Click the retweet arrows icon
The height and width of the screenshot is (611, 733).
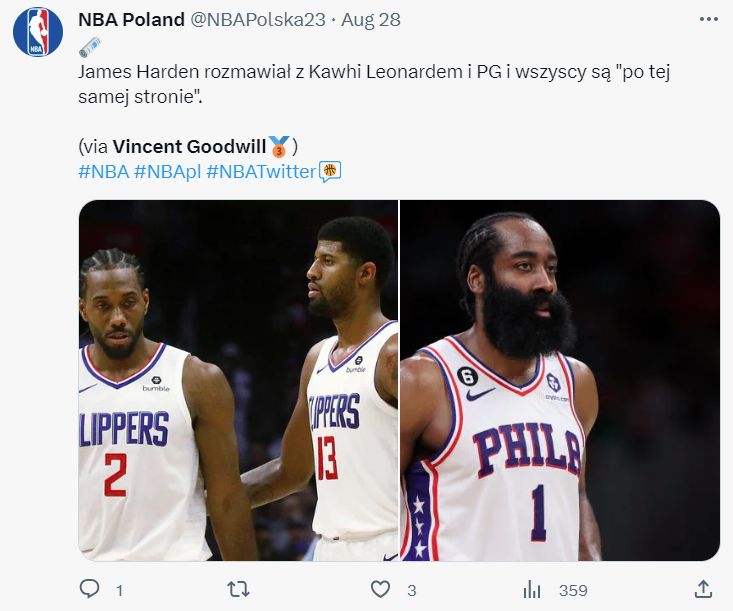(238, 590)
